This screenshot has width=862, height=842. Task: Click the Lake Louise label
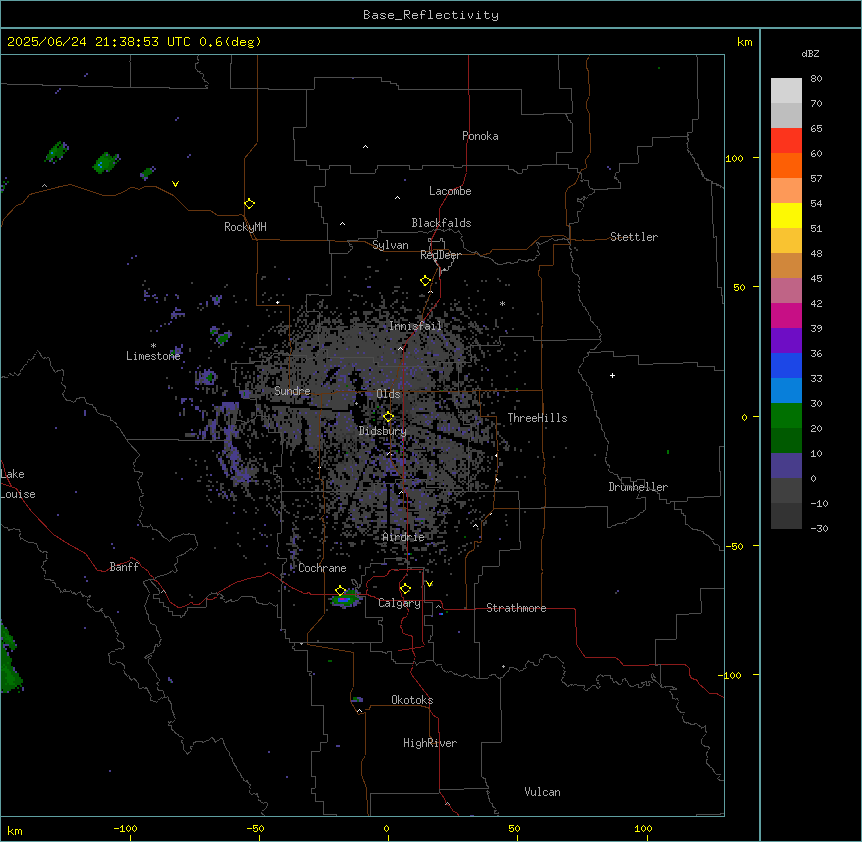[18, 484]
